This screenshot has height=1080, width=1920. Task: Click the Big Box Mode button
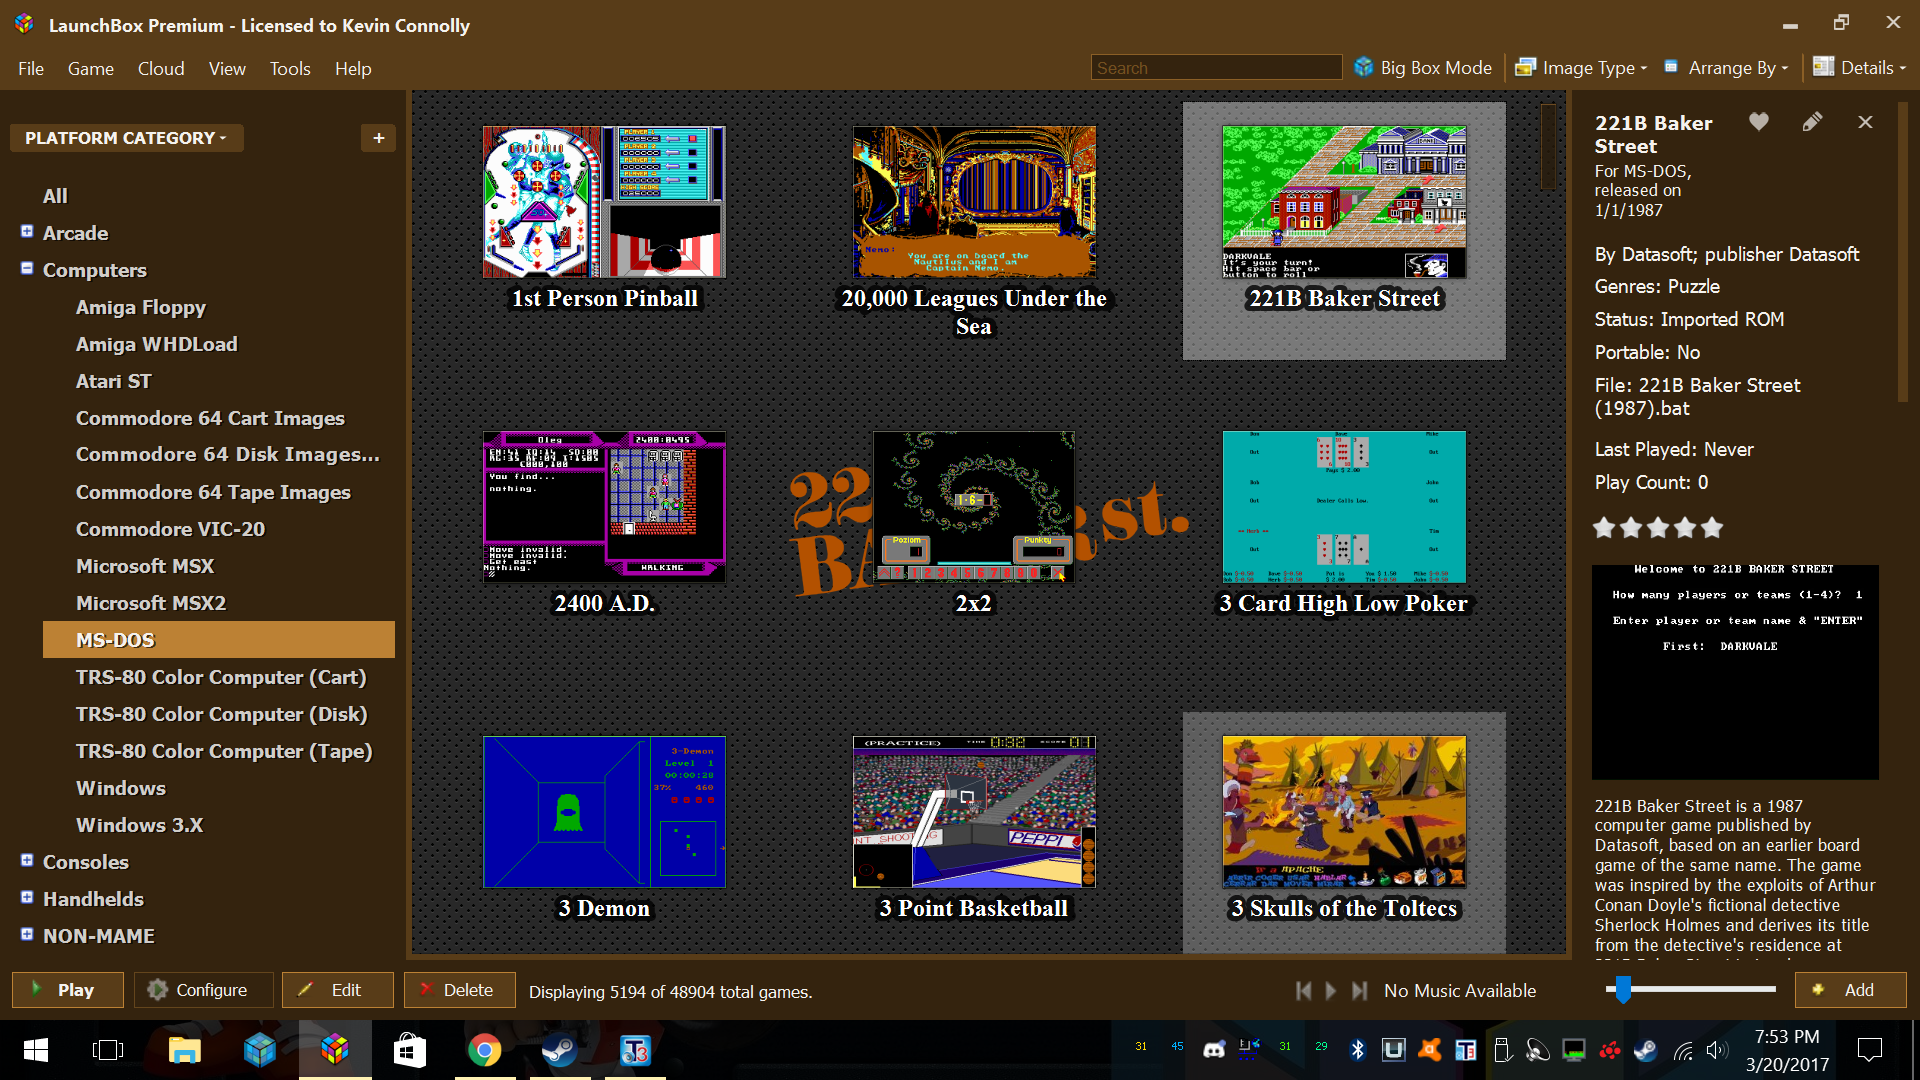point(1423,68)
